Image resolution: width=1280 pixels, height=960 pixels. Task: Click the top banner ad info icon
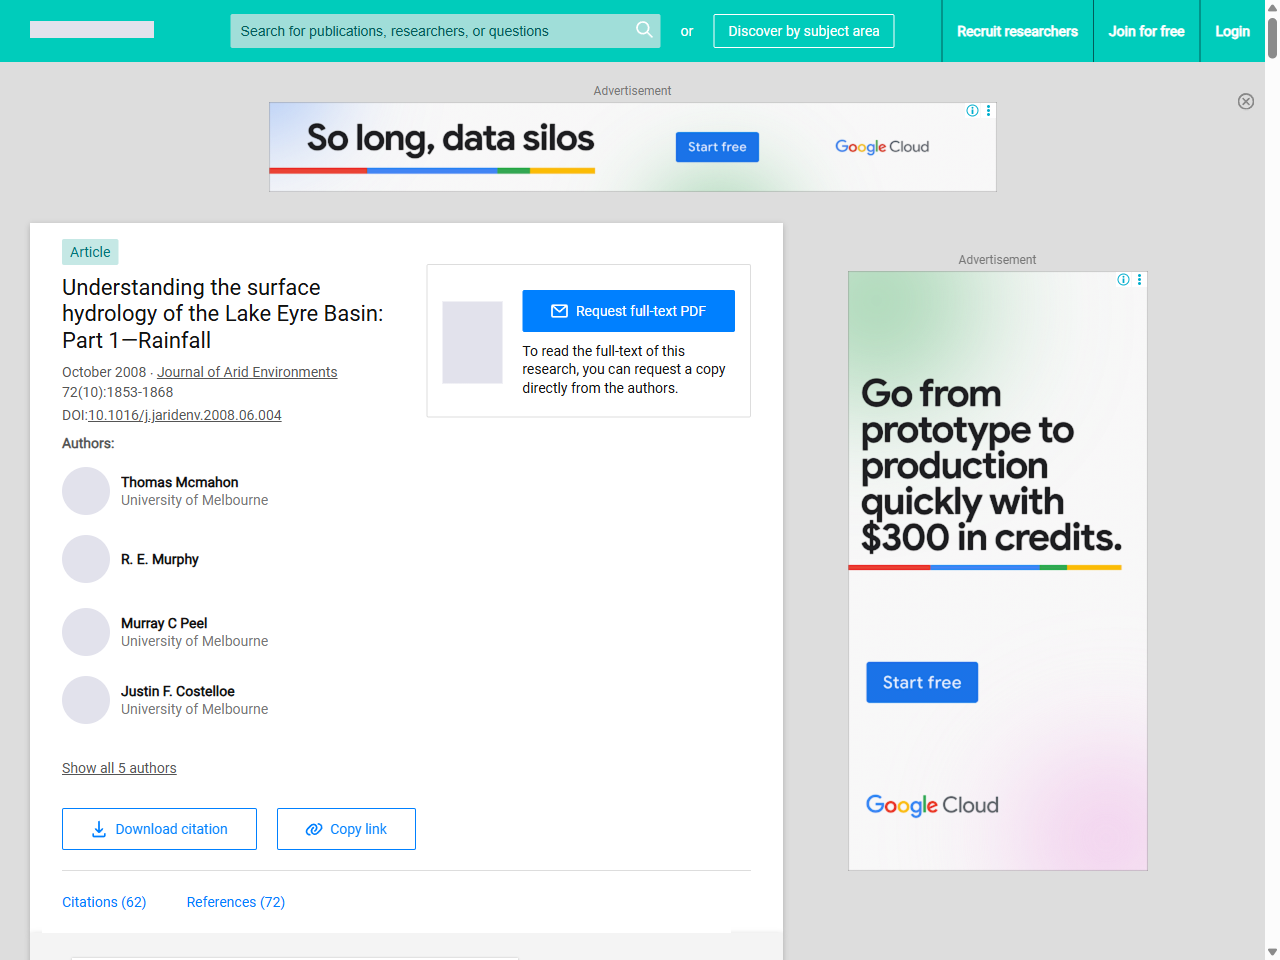point(972,111)
